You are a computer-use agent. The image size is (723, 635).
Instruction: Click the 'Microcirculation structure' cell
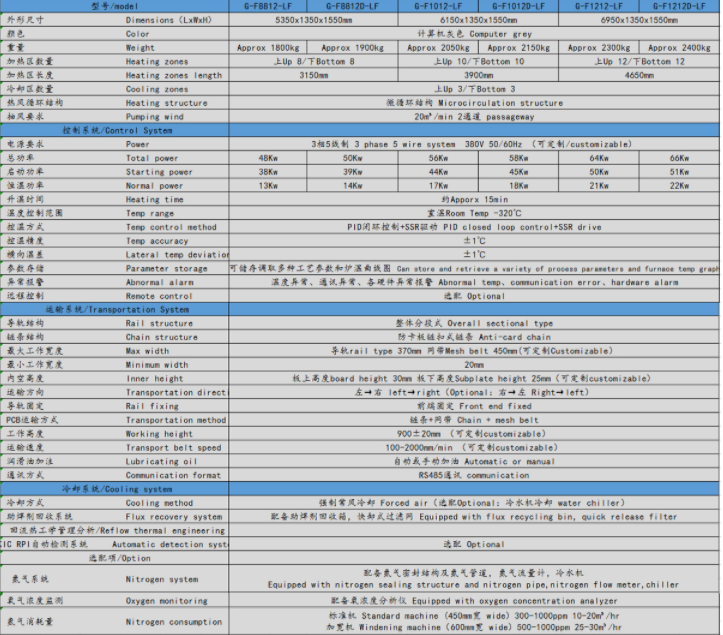click(x=473, y=103)
